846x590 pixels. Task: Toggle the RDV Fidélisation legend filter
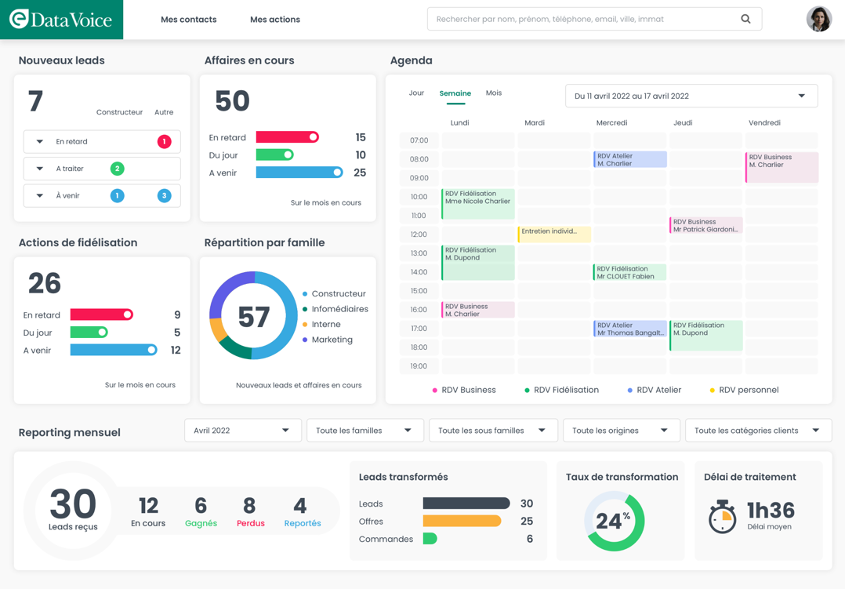[560, 390]
